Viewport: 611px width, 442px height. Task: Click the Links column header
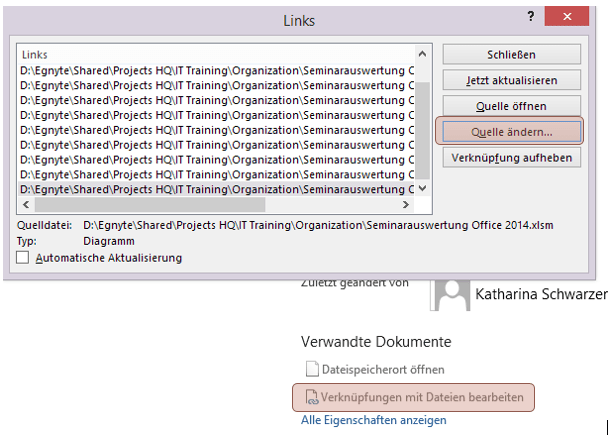point(35,55)
